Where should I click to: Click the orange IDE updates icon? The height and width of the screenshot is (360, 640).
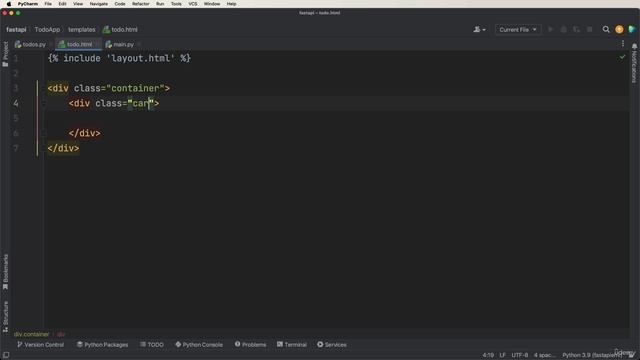click(619, 29)
